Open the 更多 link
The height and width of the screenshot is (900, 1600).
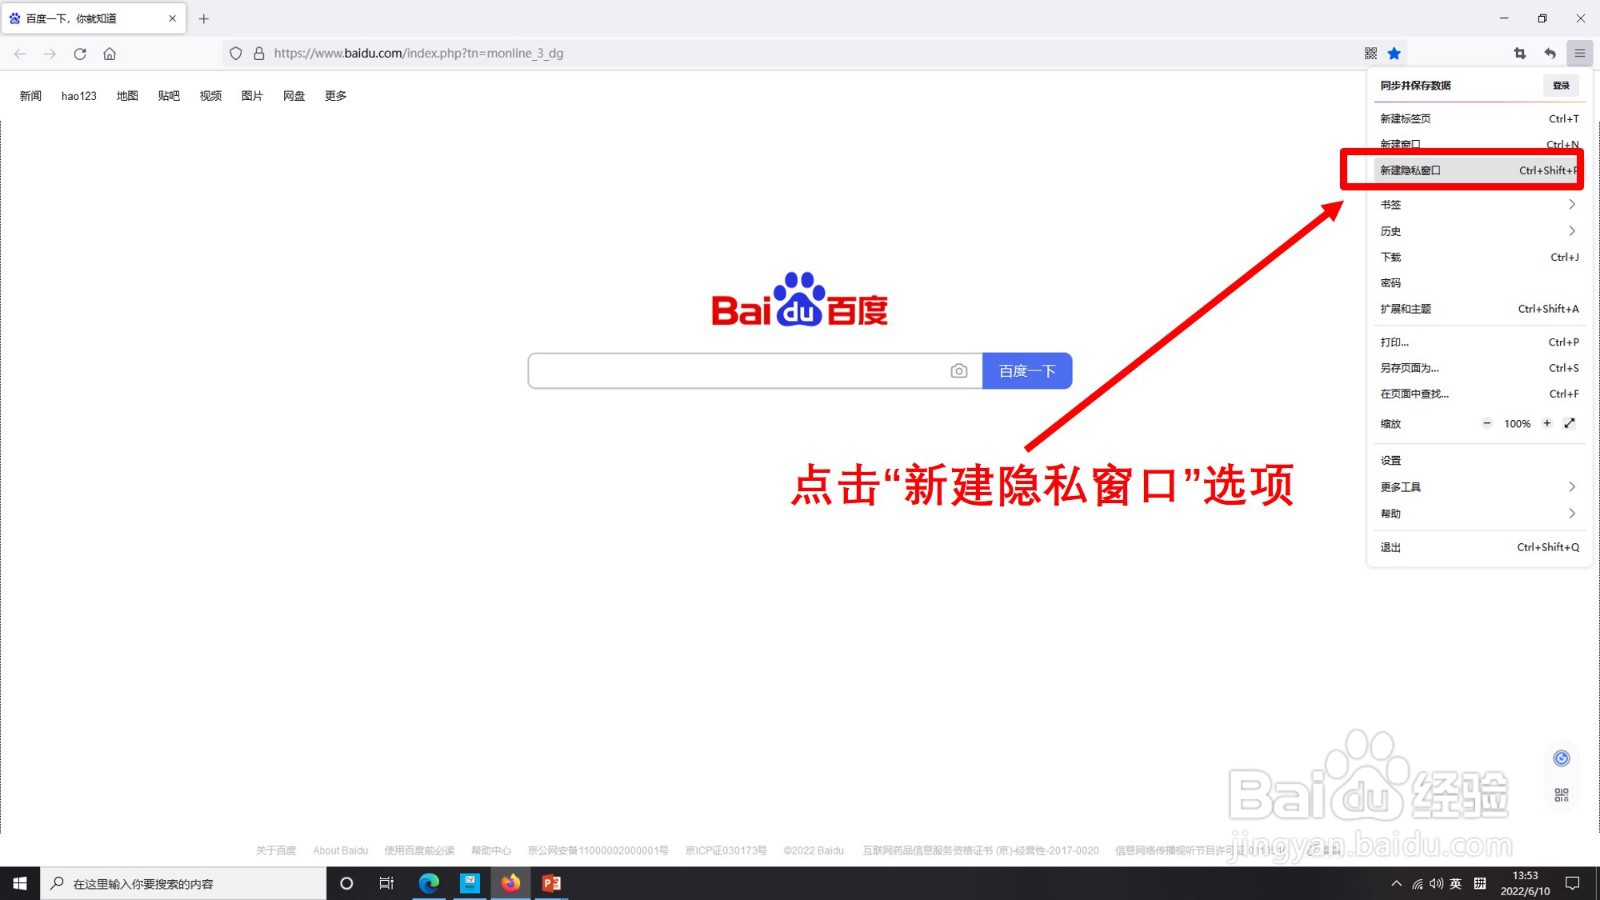point(336,96)
